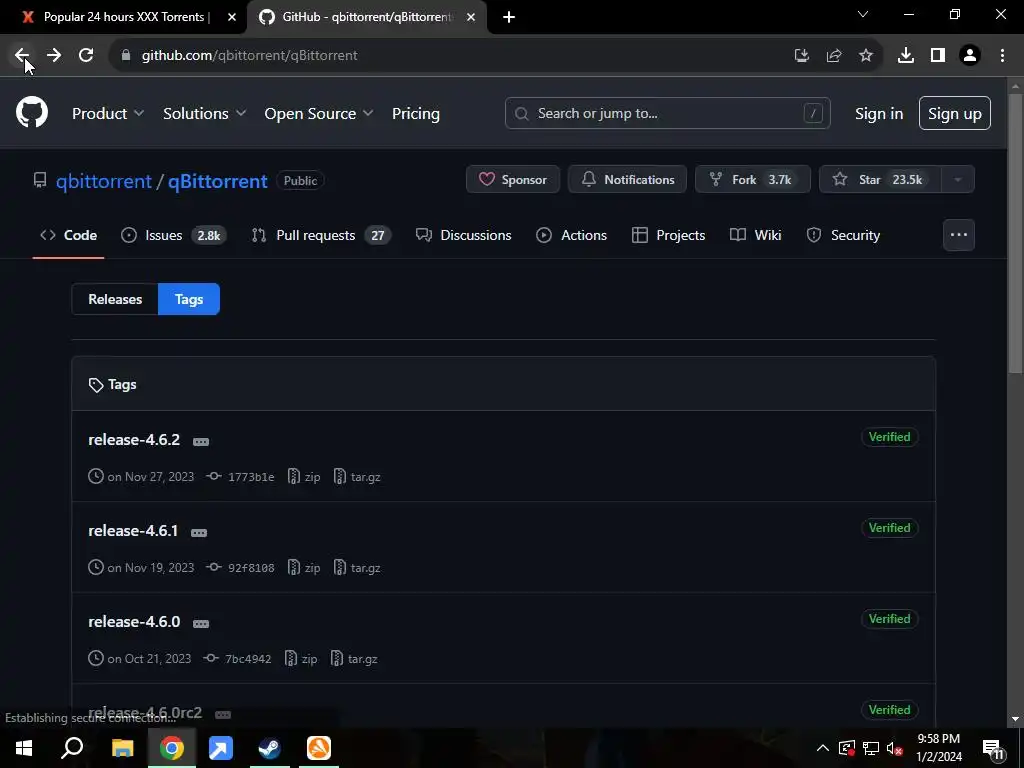Open the Projects tab
Screen dimensions: 1024x768
[x=669, y=235]
